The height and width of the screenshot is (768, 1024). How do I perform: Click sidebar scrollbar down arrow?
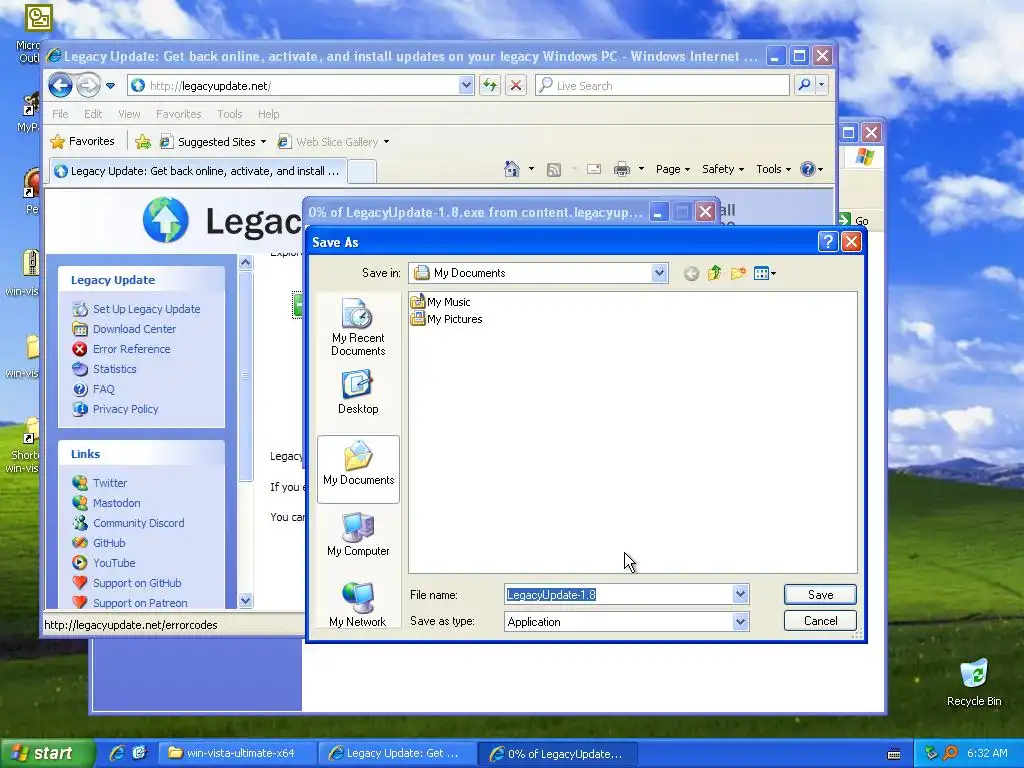[x=246, y=600]
